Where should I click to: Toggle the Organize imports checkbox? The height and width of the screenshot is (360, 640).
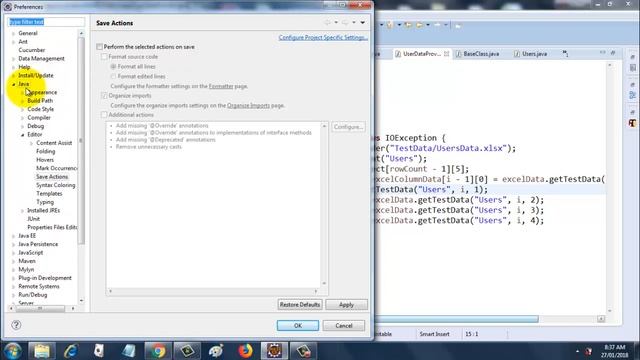[x=104, y=96]
